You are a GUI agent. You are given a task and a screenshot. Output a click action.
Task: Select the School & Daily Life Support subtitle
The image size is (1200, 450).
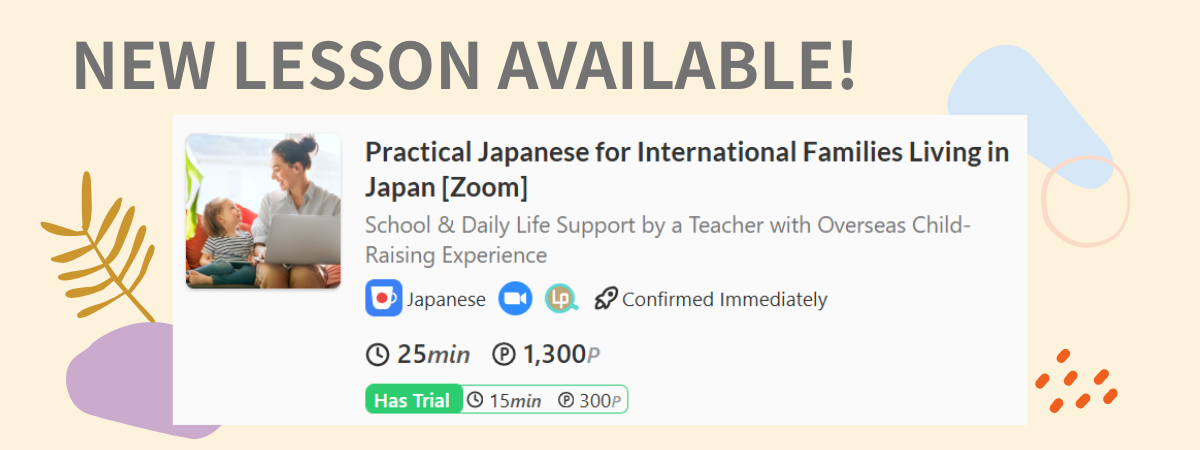(668, 240)
